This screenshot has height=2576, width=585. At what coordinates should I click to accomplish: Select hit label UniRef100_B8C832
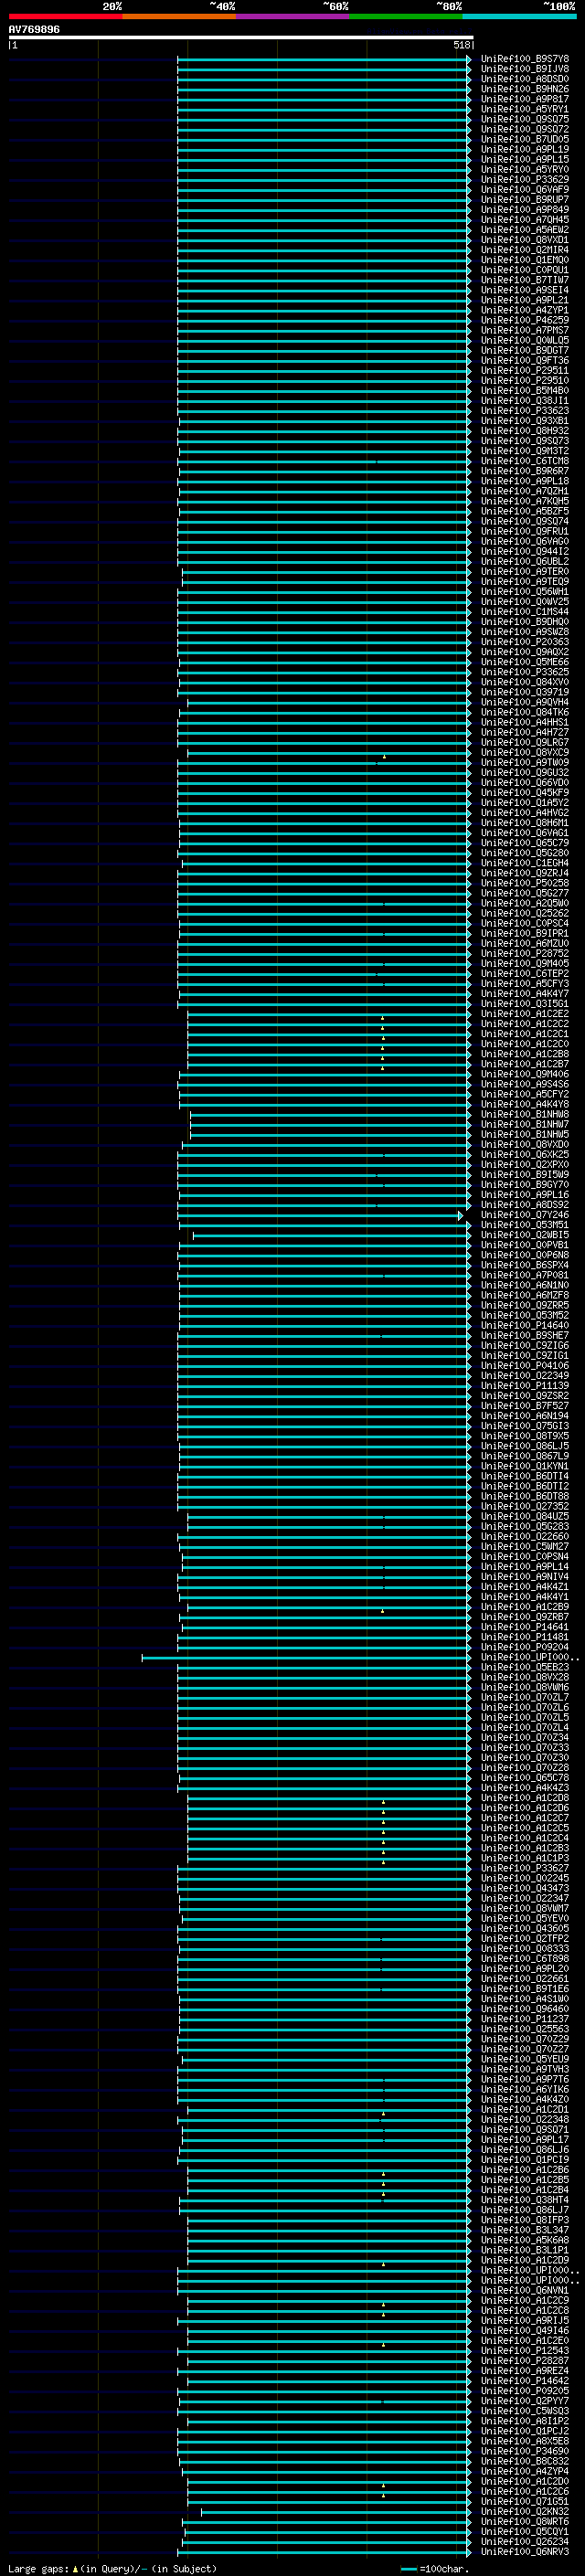(x=524, y=2461)
